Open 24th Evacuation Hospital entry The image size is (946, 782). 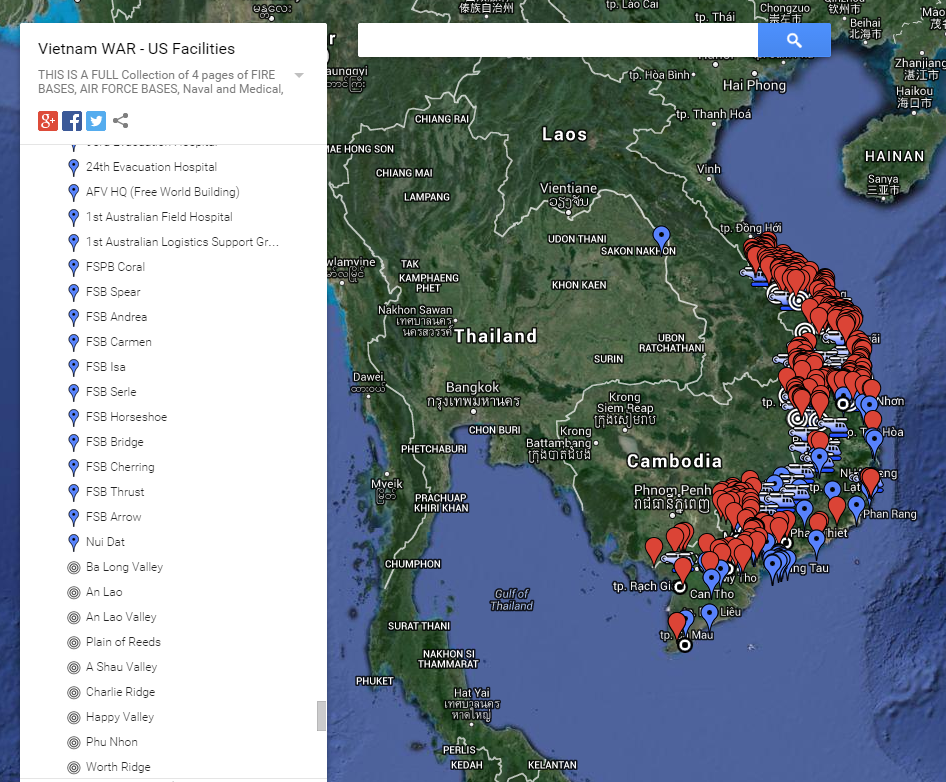151,167
